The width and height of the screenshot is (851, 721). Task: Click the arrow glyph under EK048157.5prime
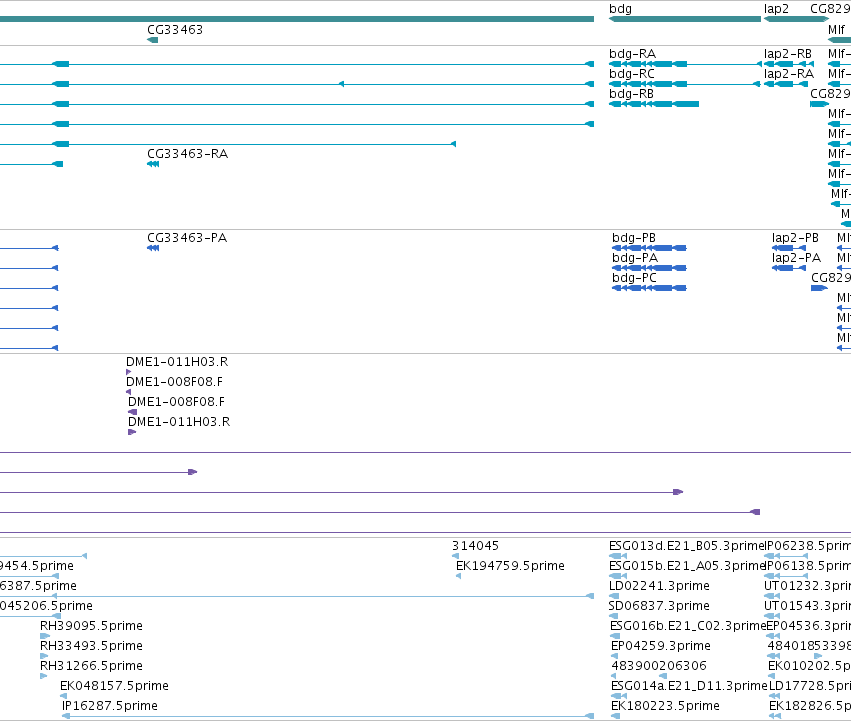click(63, 696)
